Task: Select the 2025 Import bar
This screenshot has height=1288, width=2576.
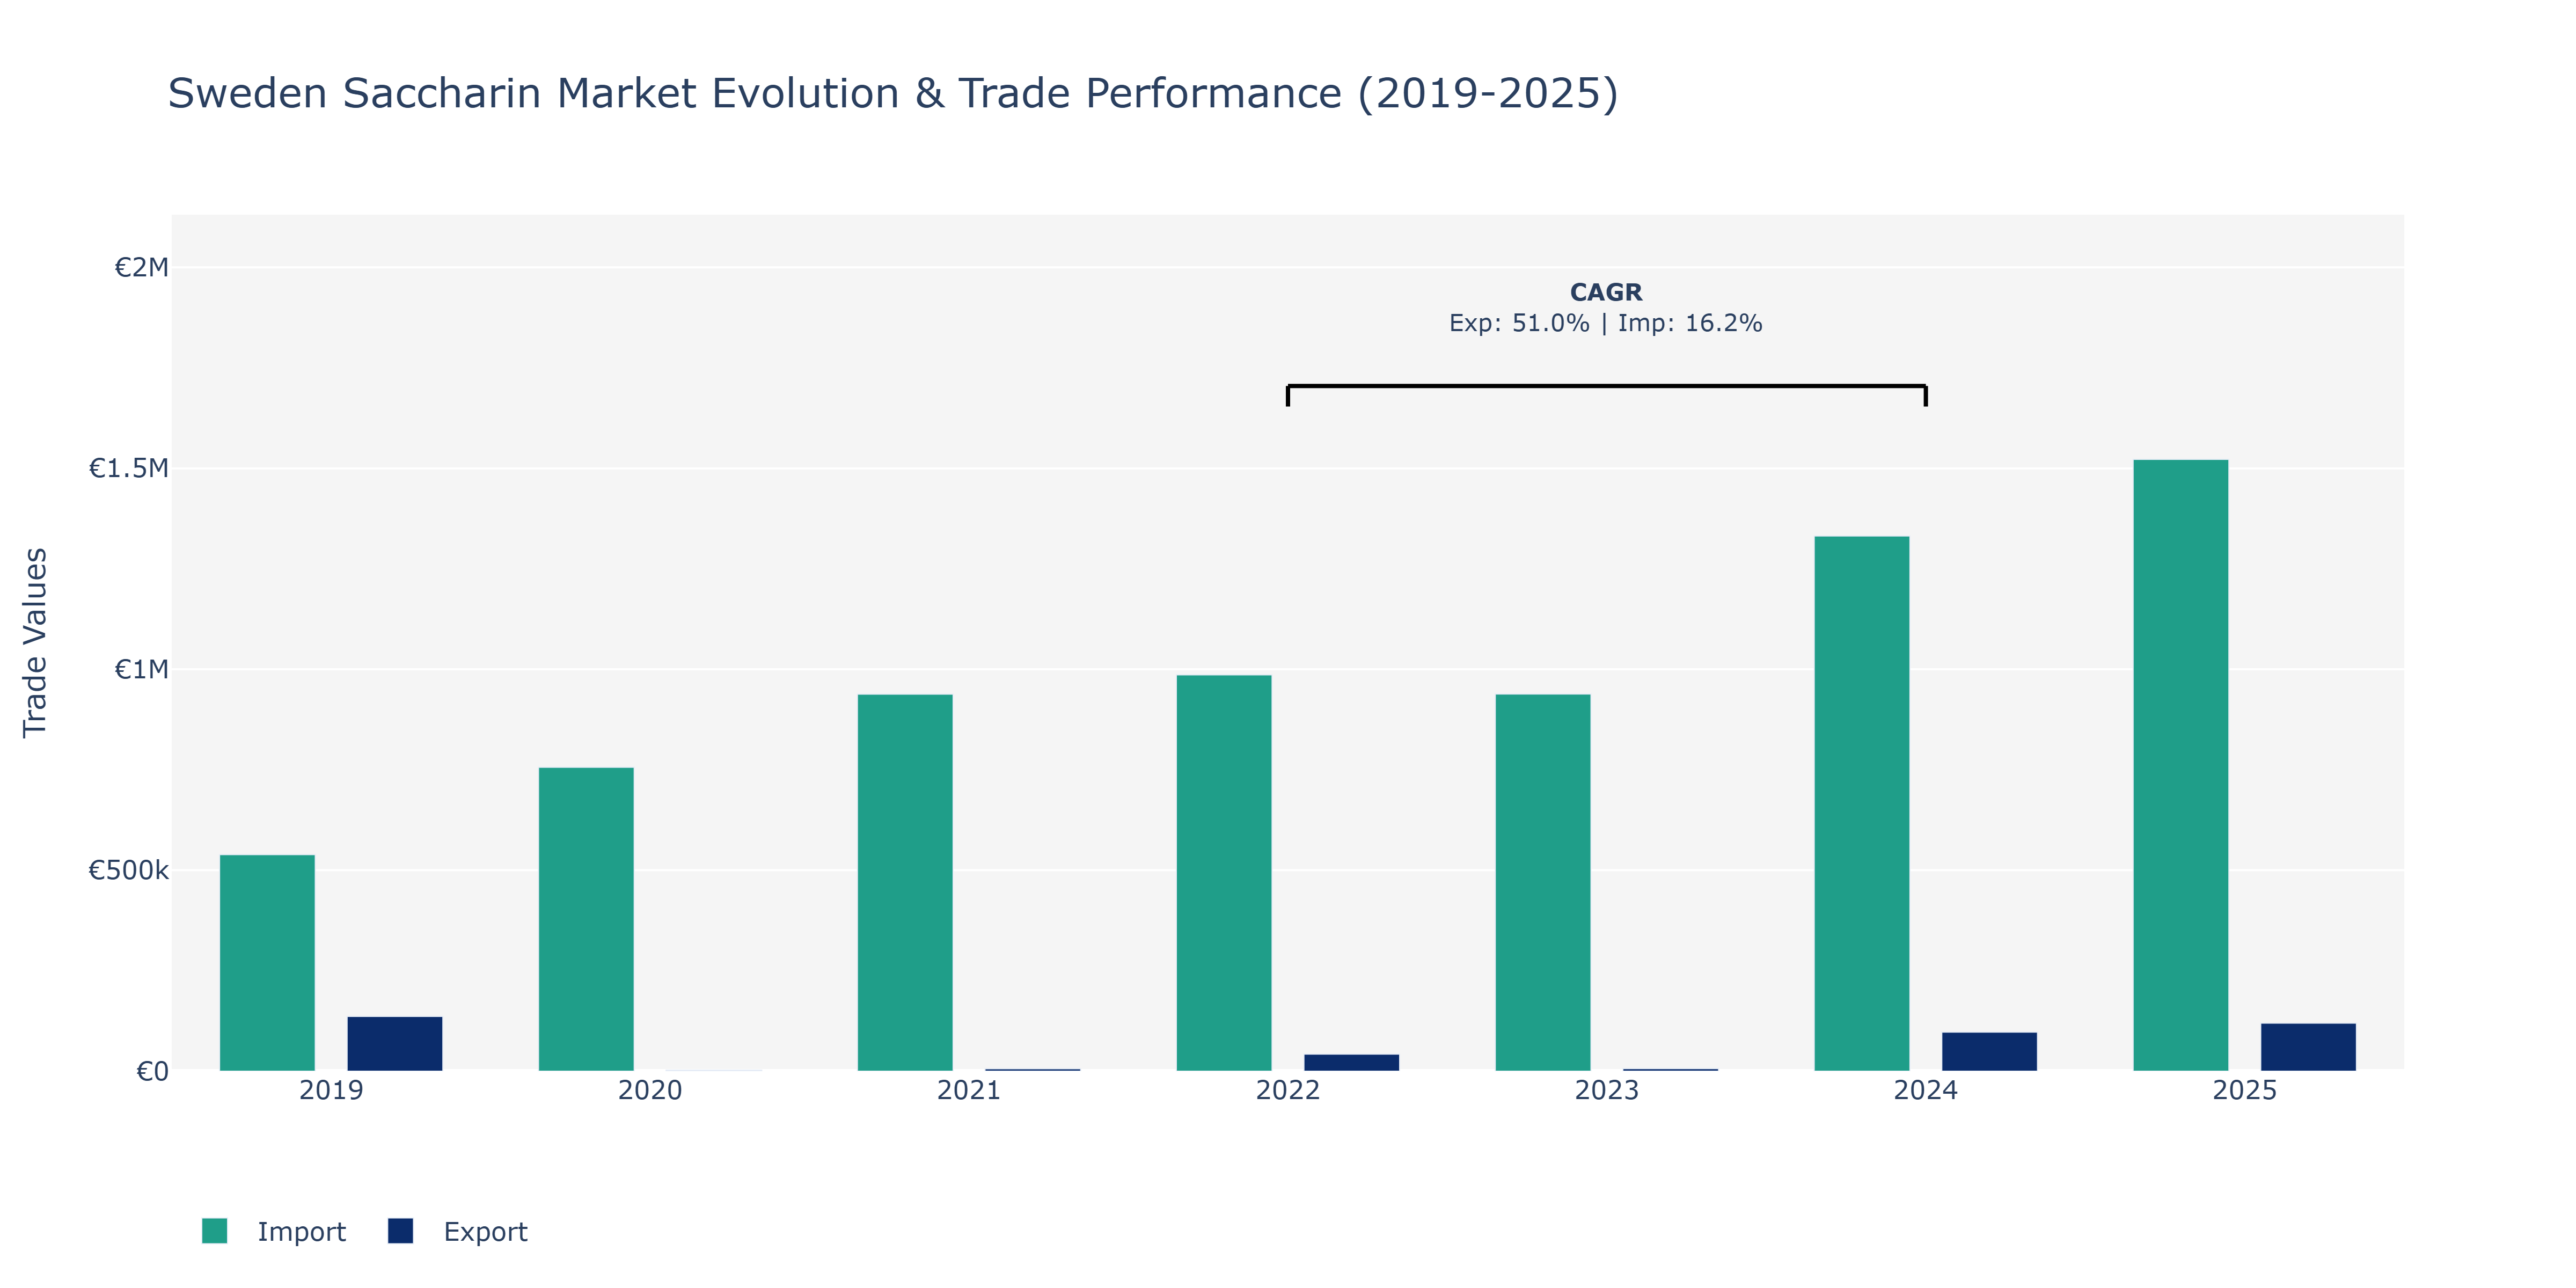Action: point(2181,766)
